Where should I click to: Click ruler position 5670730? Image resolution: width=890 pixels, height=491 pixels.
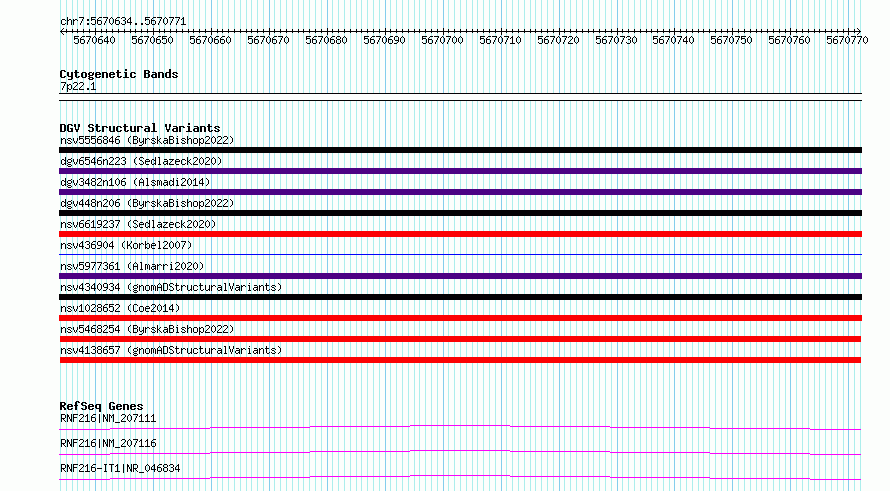616,40
